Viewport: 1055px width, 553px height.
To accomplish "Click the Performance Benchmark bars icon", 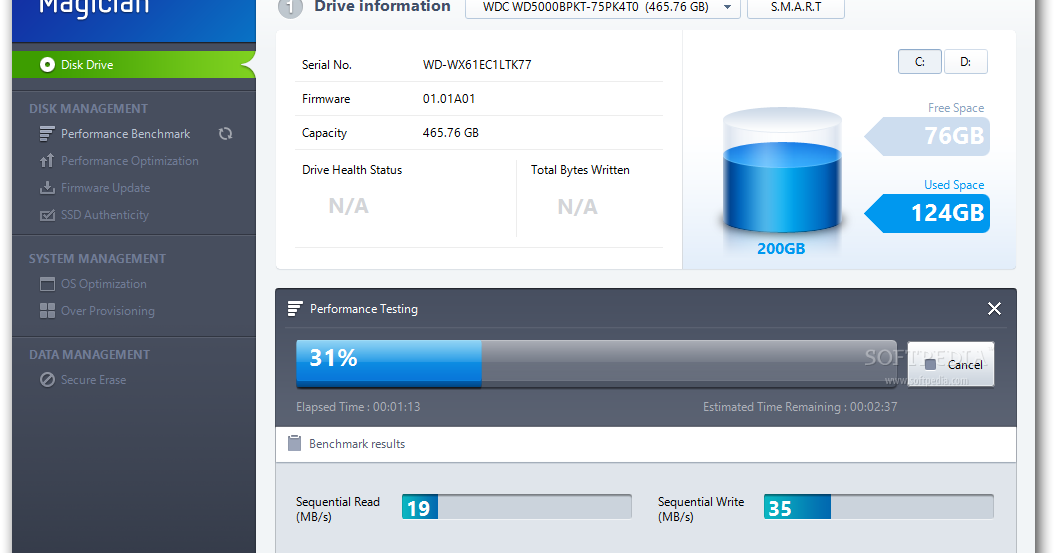I will (46, 134).
